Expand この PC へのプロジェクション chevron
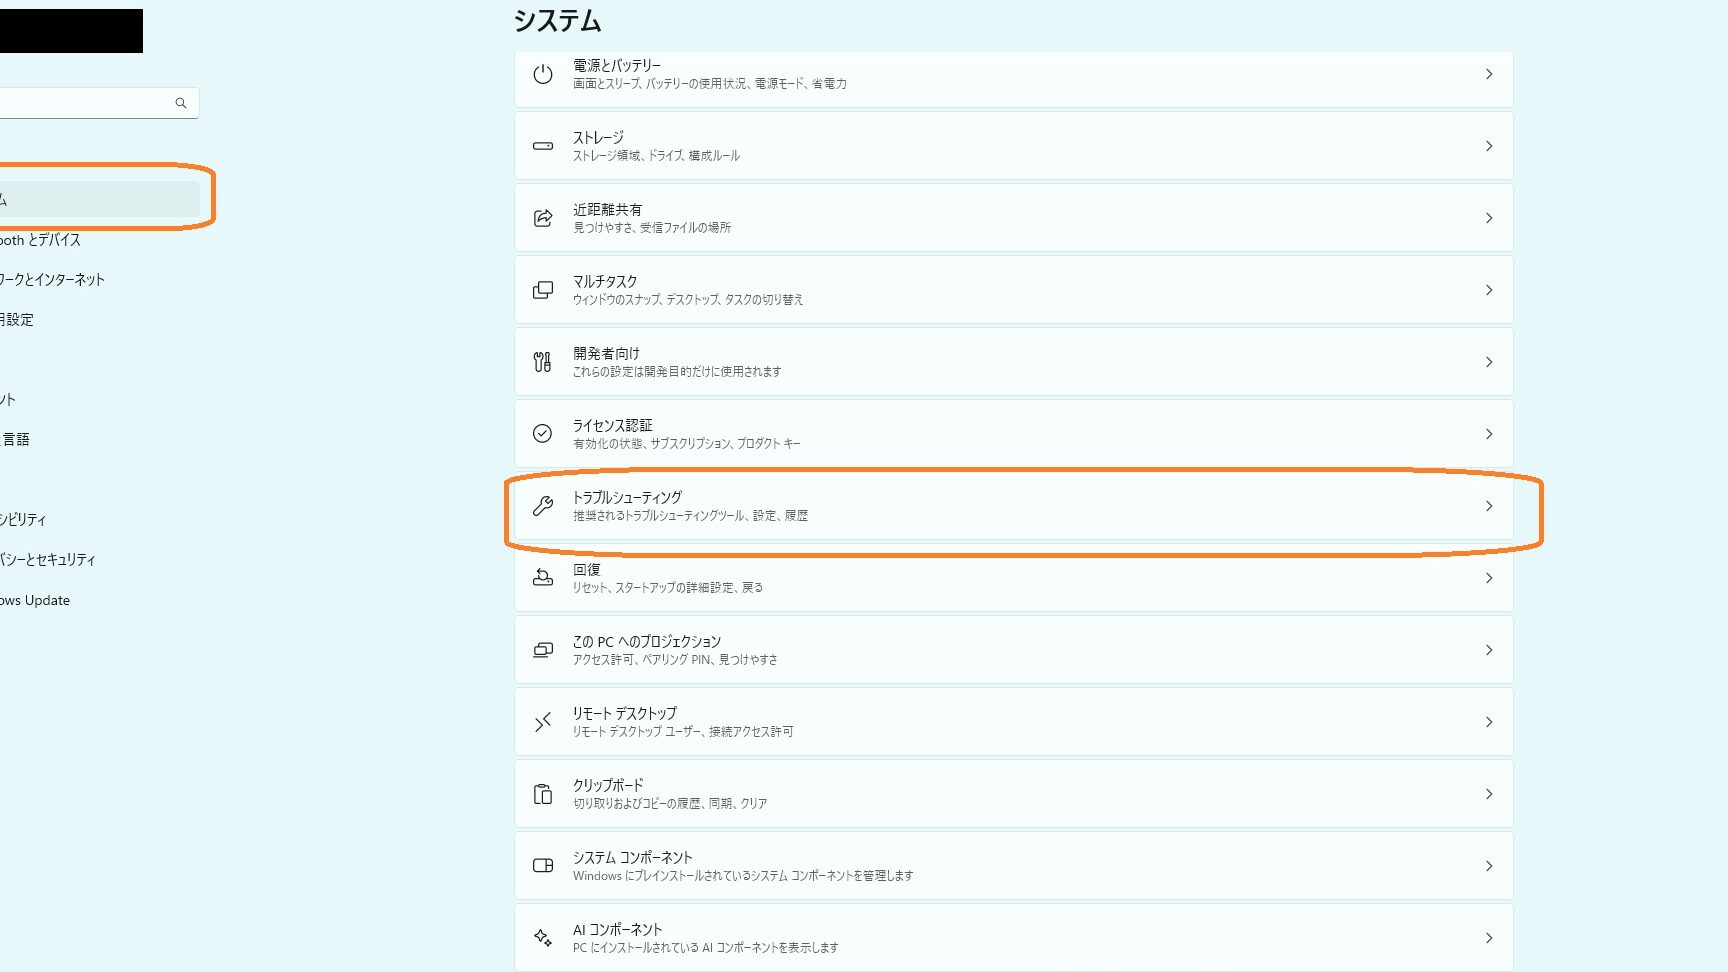Viewport: 1728px width, 972px height. click(1489, 650)
